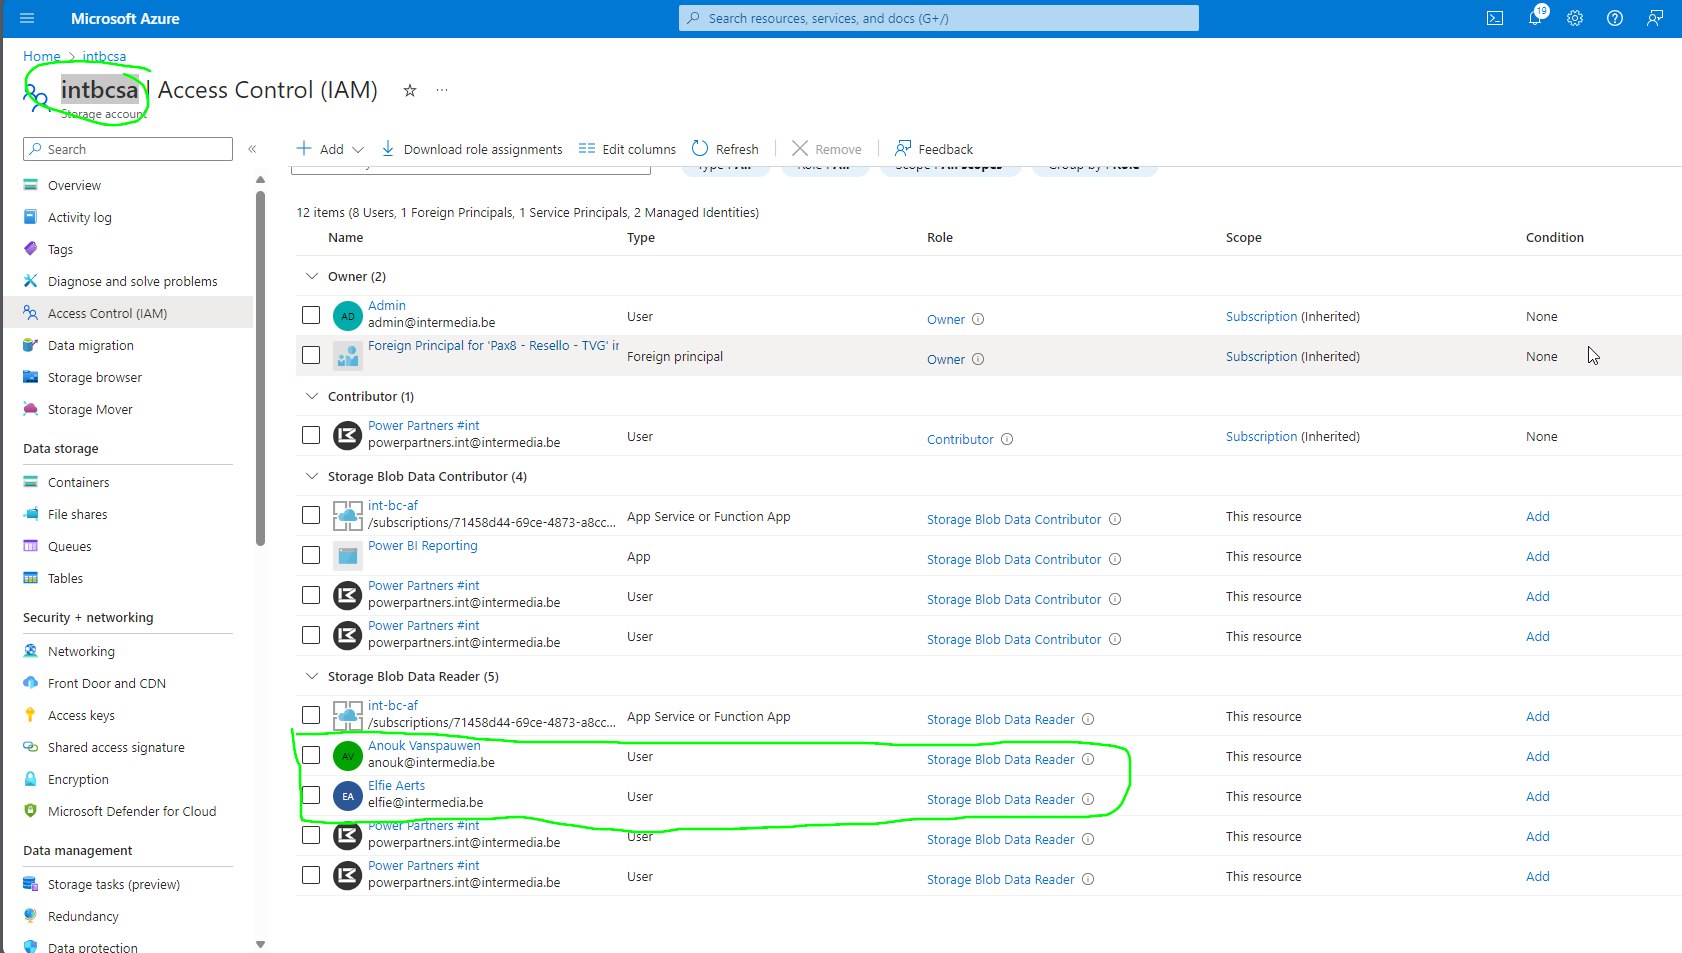Click the top bar feedback person icon
This screenshot has width=1682, height=953.
1655,18
